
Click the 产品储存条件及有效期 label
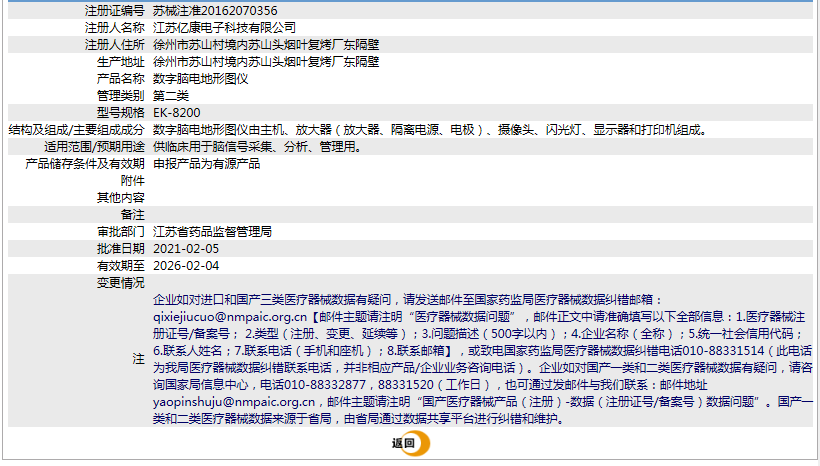[85, 164]
